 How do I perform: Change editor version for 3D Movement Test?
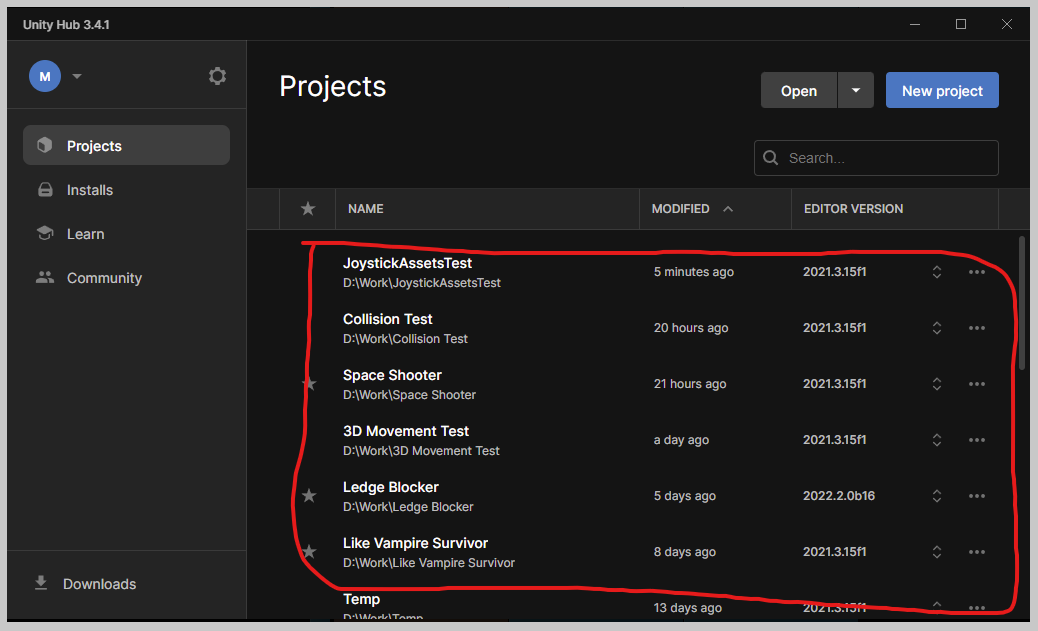pos(937,440)
